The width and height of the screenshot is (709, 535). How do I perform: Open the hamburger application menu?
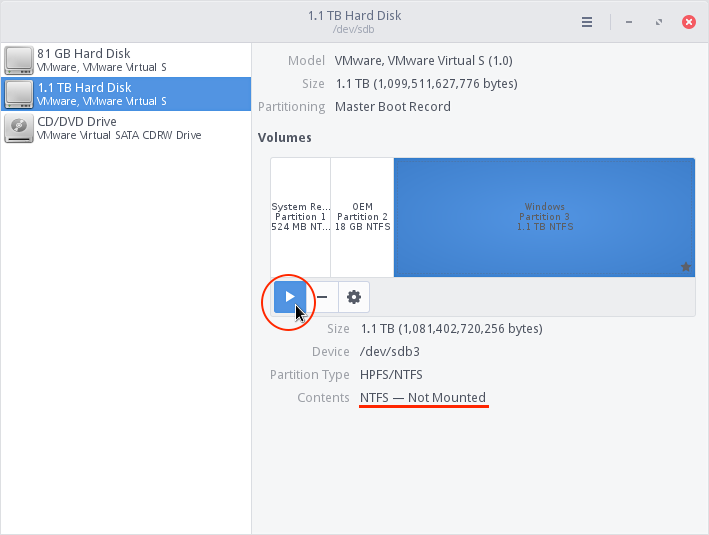coord(587,22)
